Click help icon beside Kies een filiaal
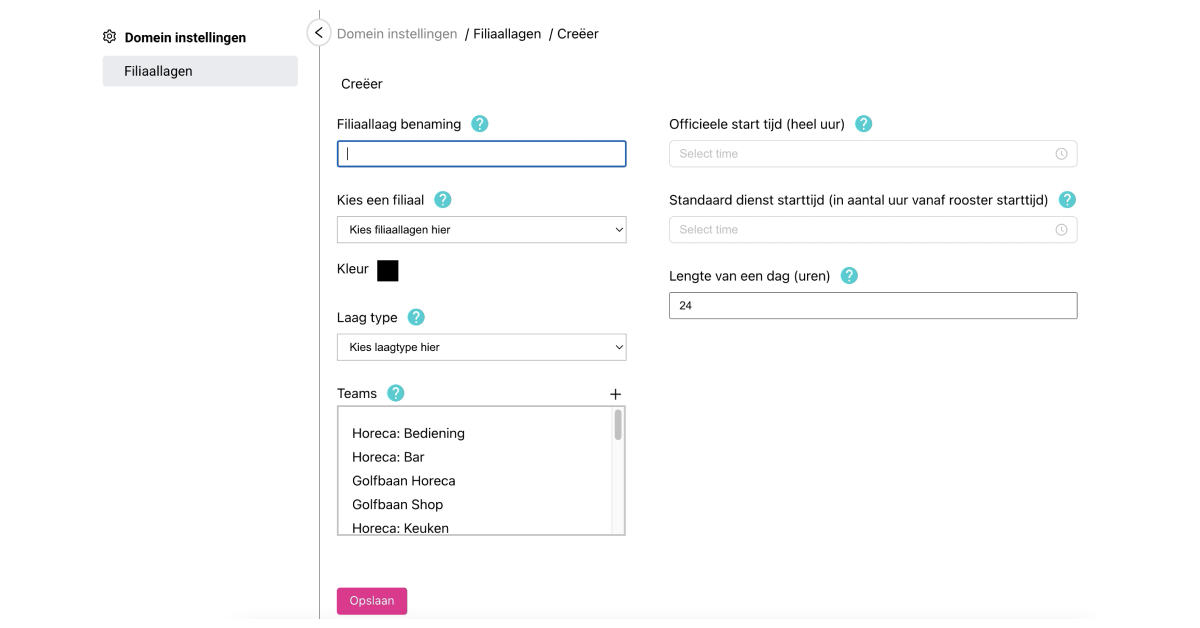Image resolution: width=1200 pixels, height=628 pixels. point(443,200)
